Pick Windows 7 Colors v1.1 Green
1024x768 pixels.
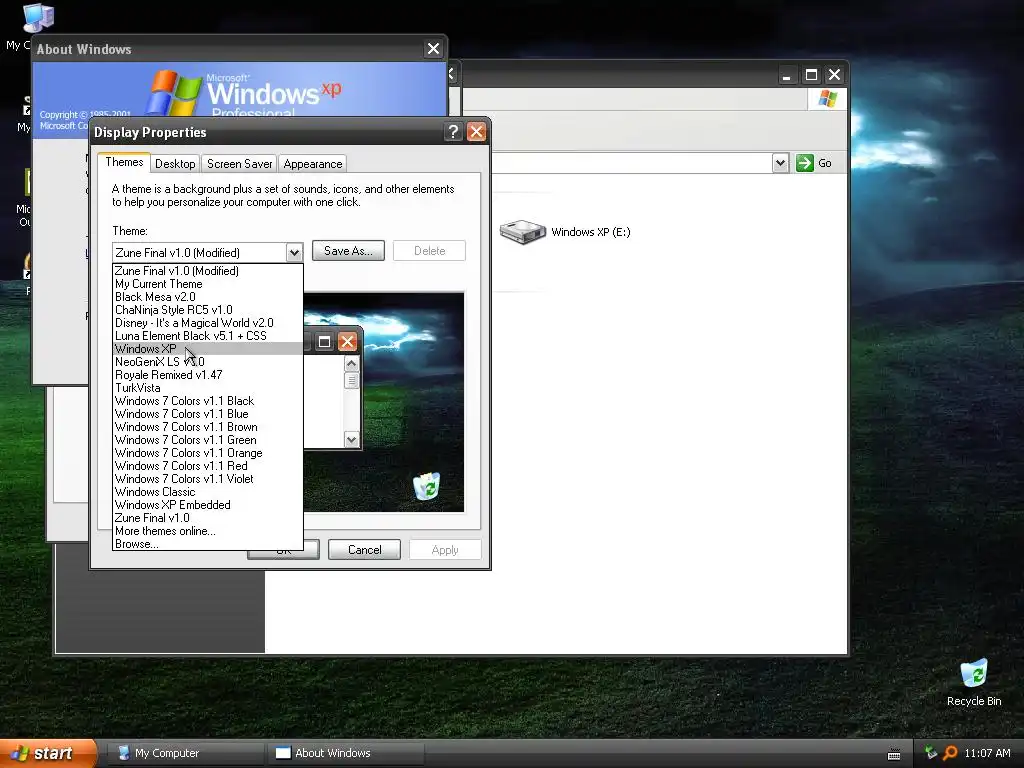coord(208,440)
